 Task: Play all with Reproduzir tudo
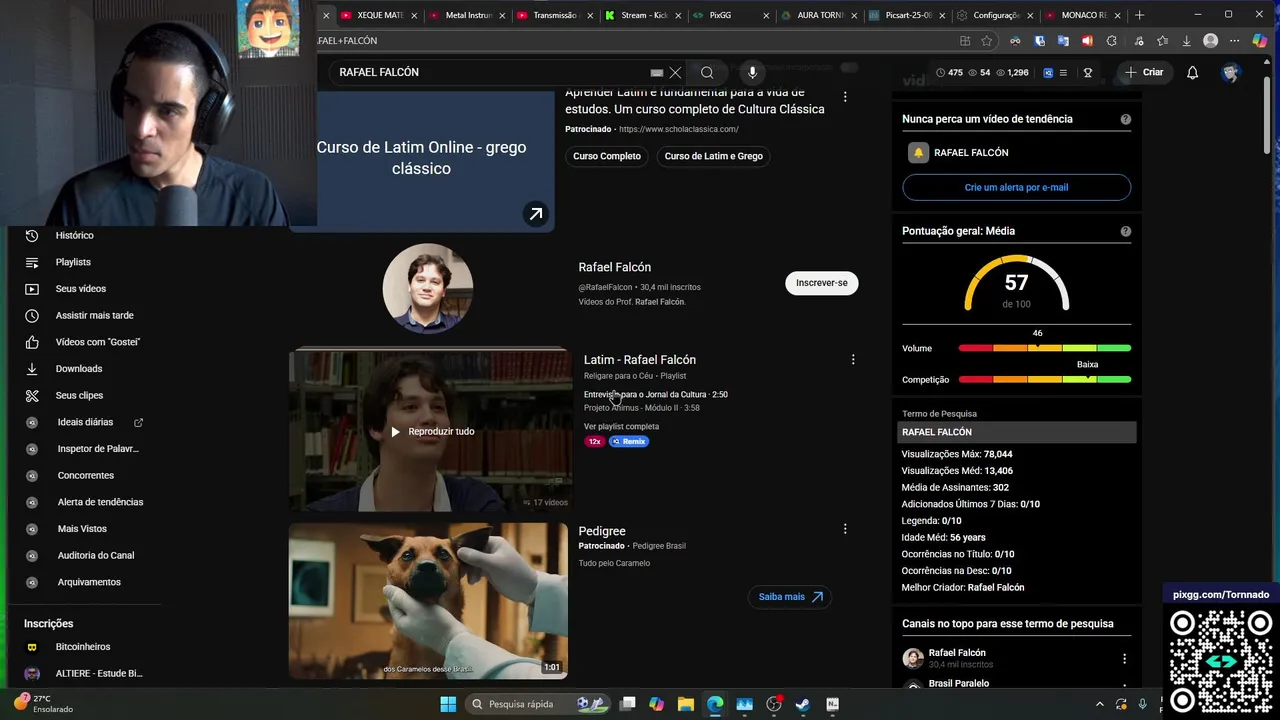pyautogui.click(x=432, y=432)
